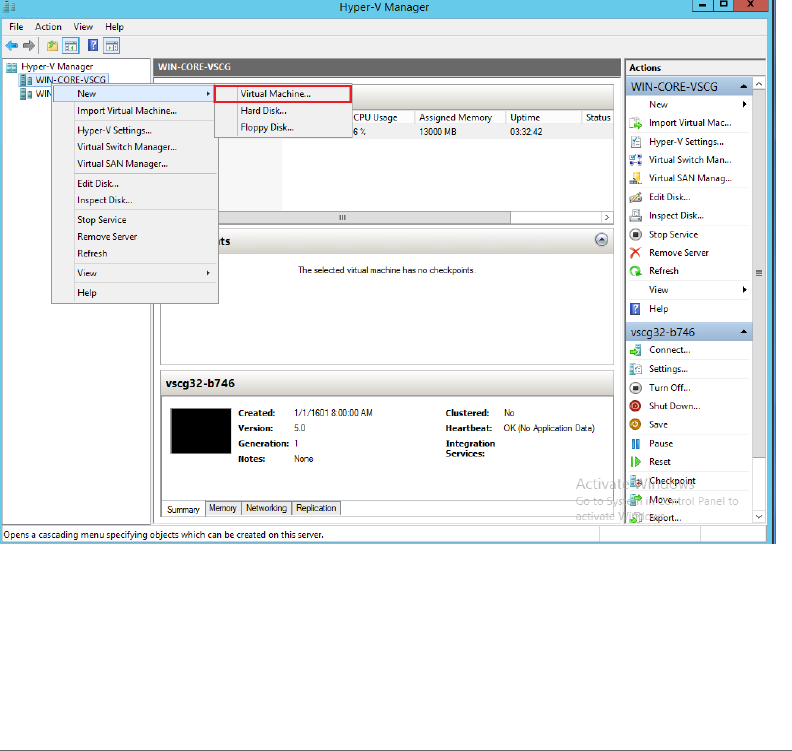
Task: Select Inspect Disk... in context menu
Action: [x=135, y=201]
